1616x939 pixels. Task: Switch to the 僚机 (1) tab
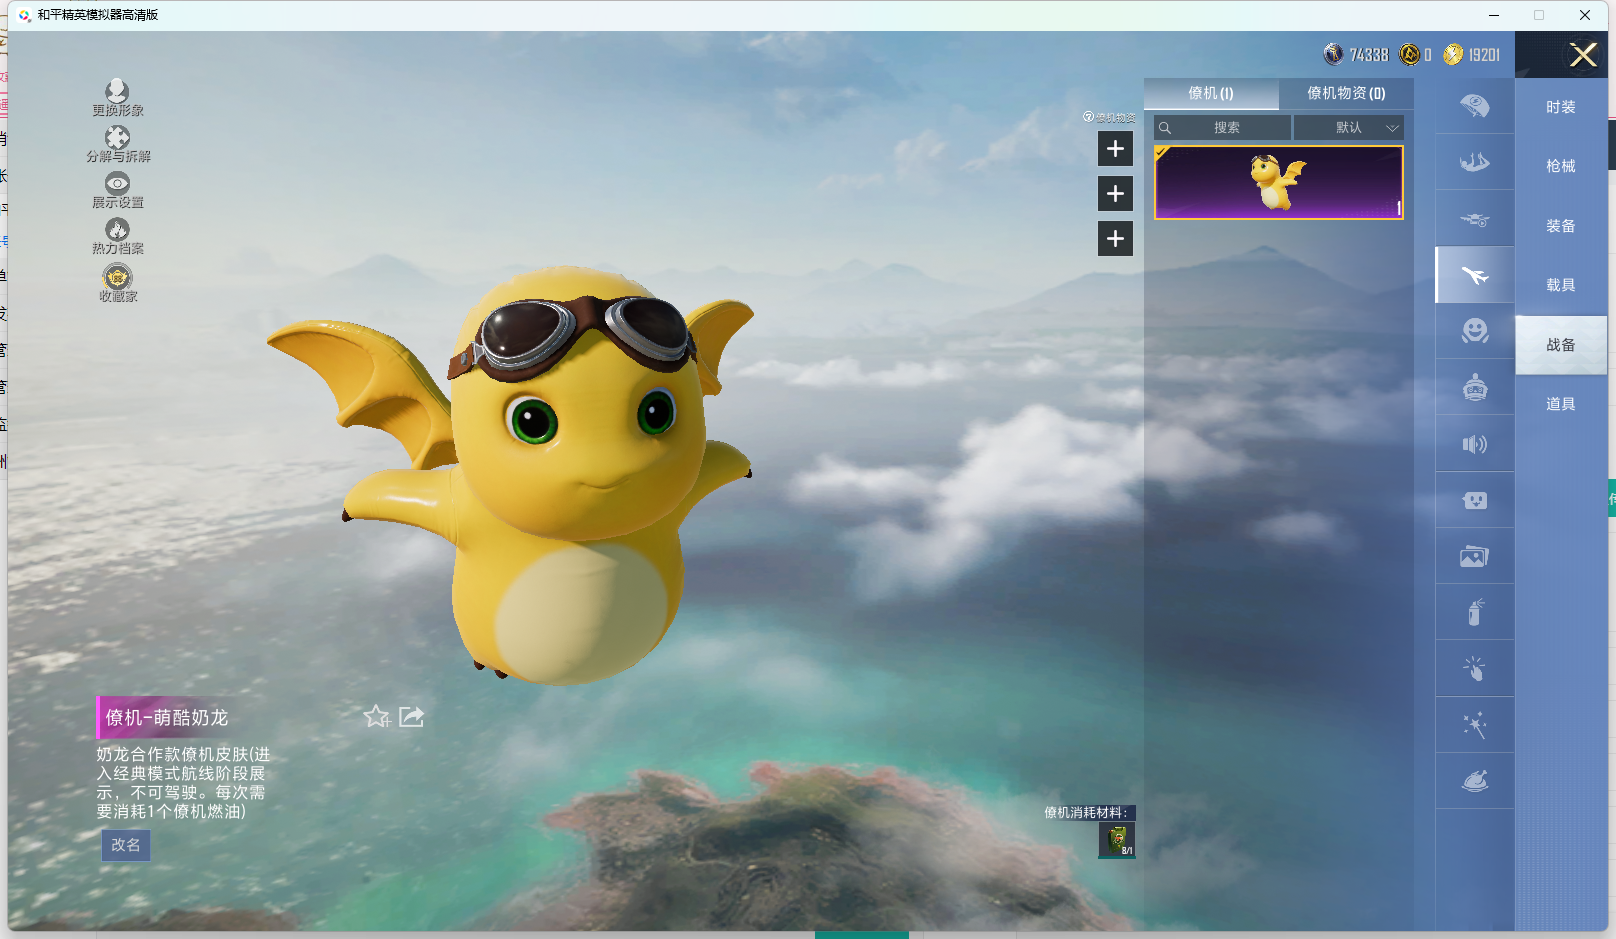coord(1210,93)
